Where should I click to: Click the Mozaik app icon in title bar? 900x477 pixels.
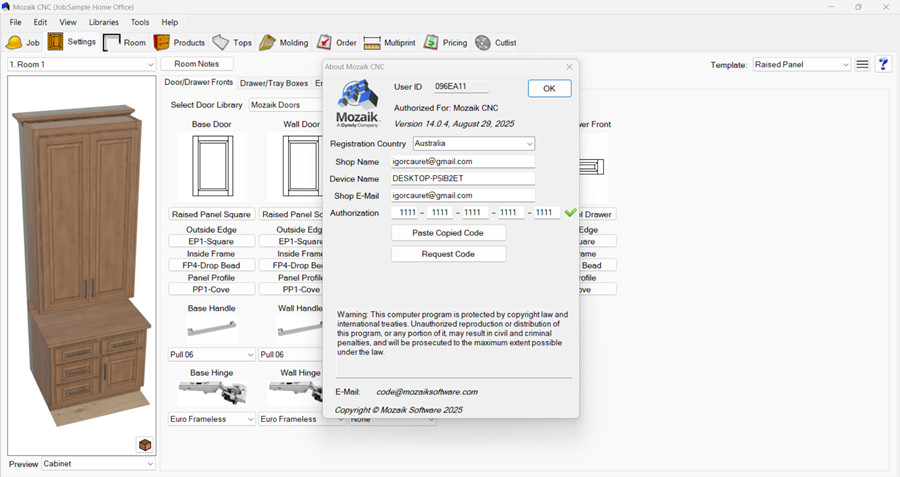click(6, 7)
